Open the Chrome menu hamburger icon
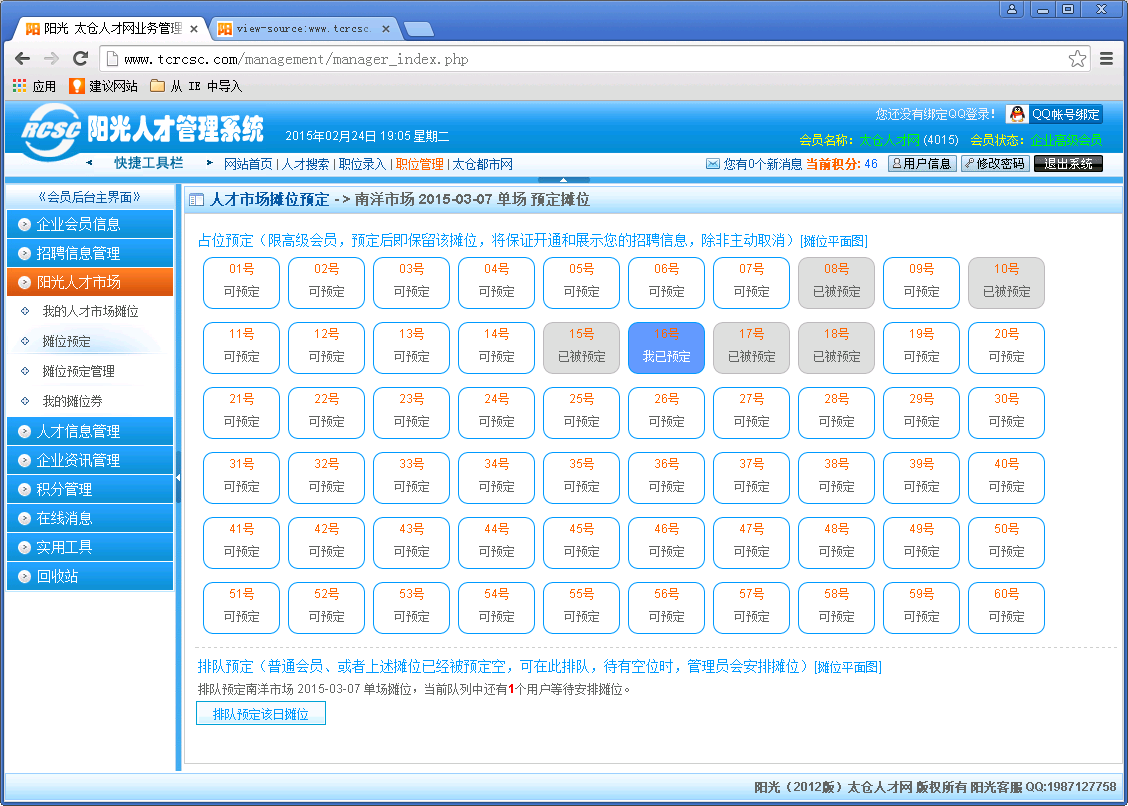Viewport: 1128px width, 806px height. click(x=1107, y=59)
